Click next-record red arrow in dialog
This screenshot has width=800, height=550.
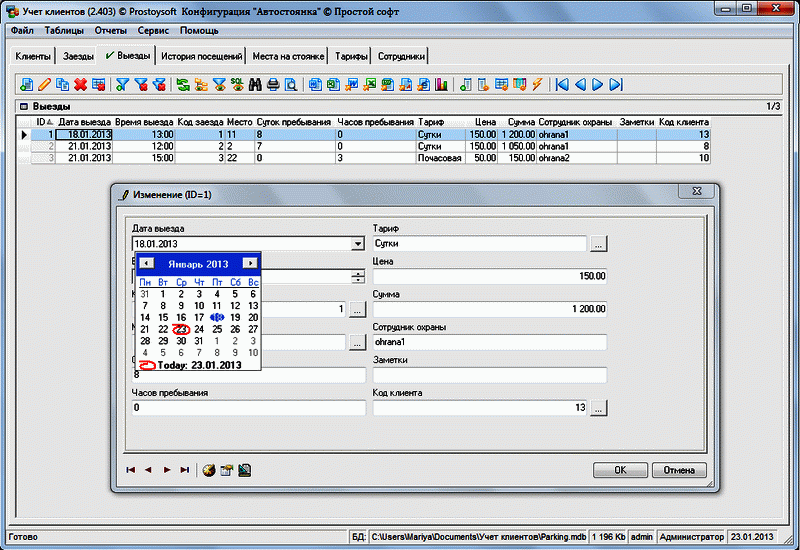tap(167, 470)
